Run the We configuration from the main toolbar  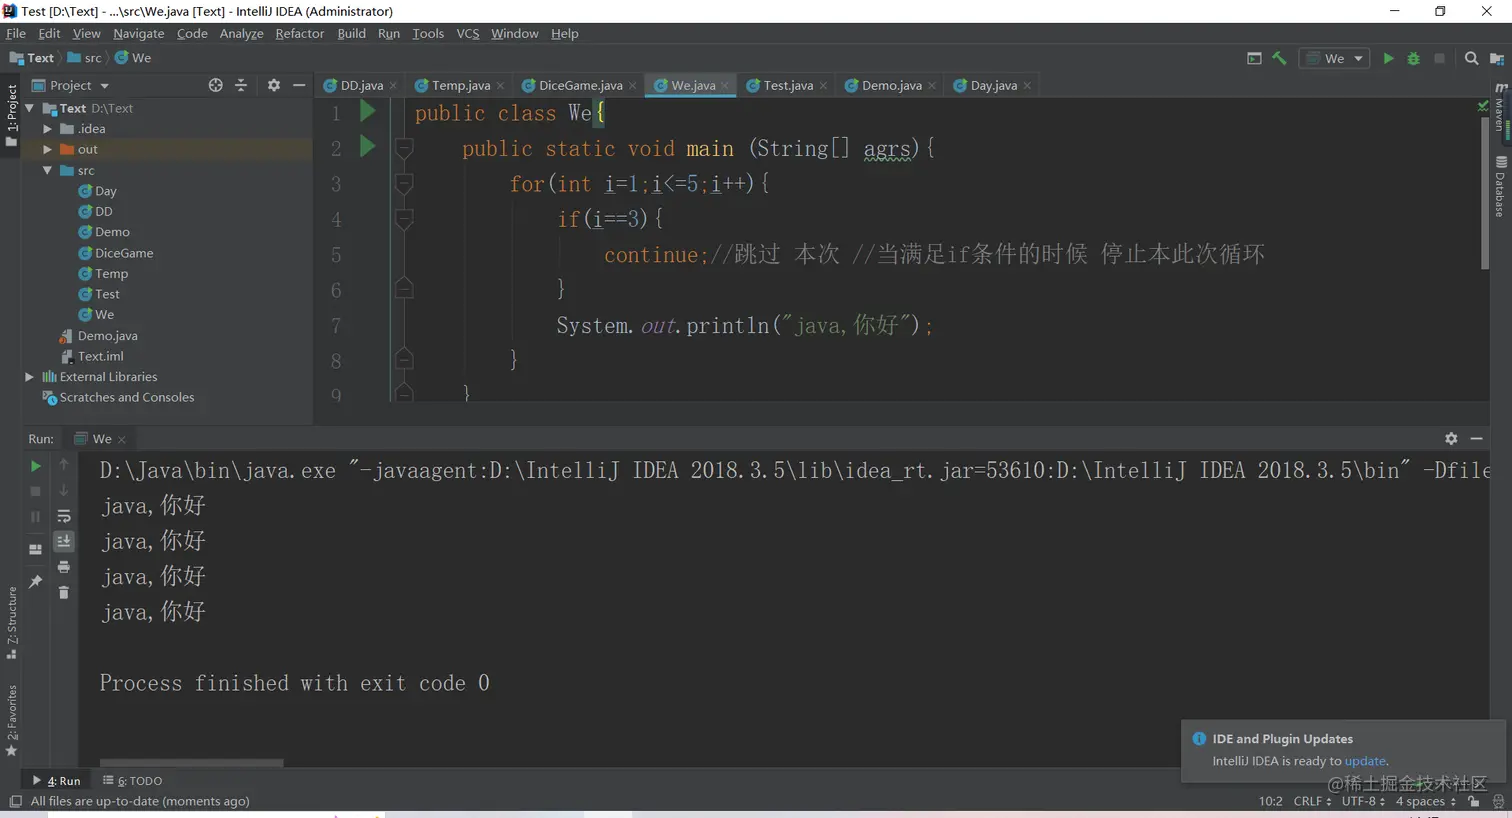click(1388, 59)
